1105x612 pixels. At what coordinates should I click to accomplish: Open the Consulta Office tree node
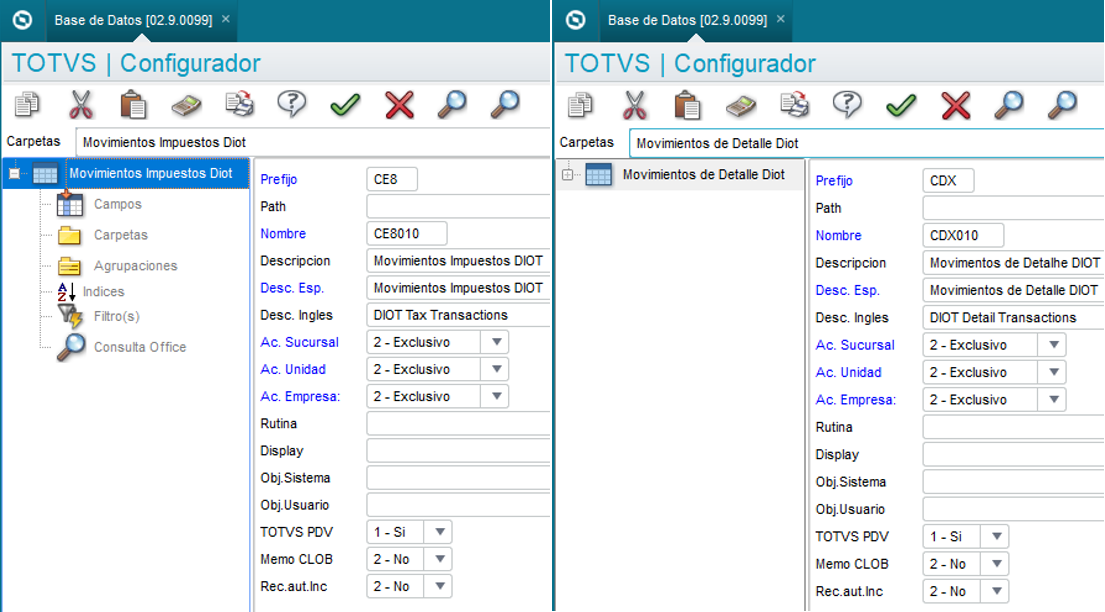(140, 347)
